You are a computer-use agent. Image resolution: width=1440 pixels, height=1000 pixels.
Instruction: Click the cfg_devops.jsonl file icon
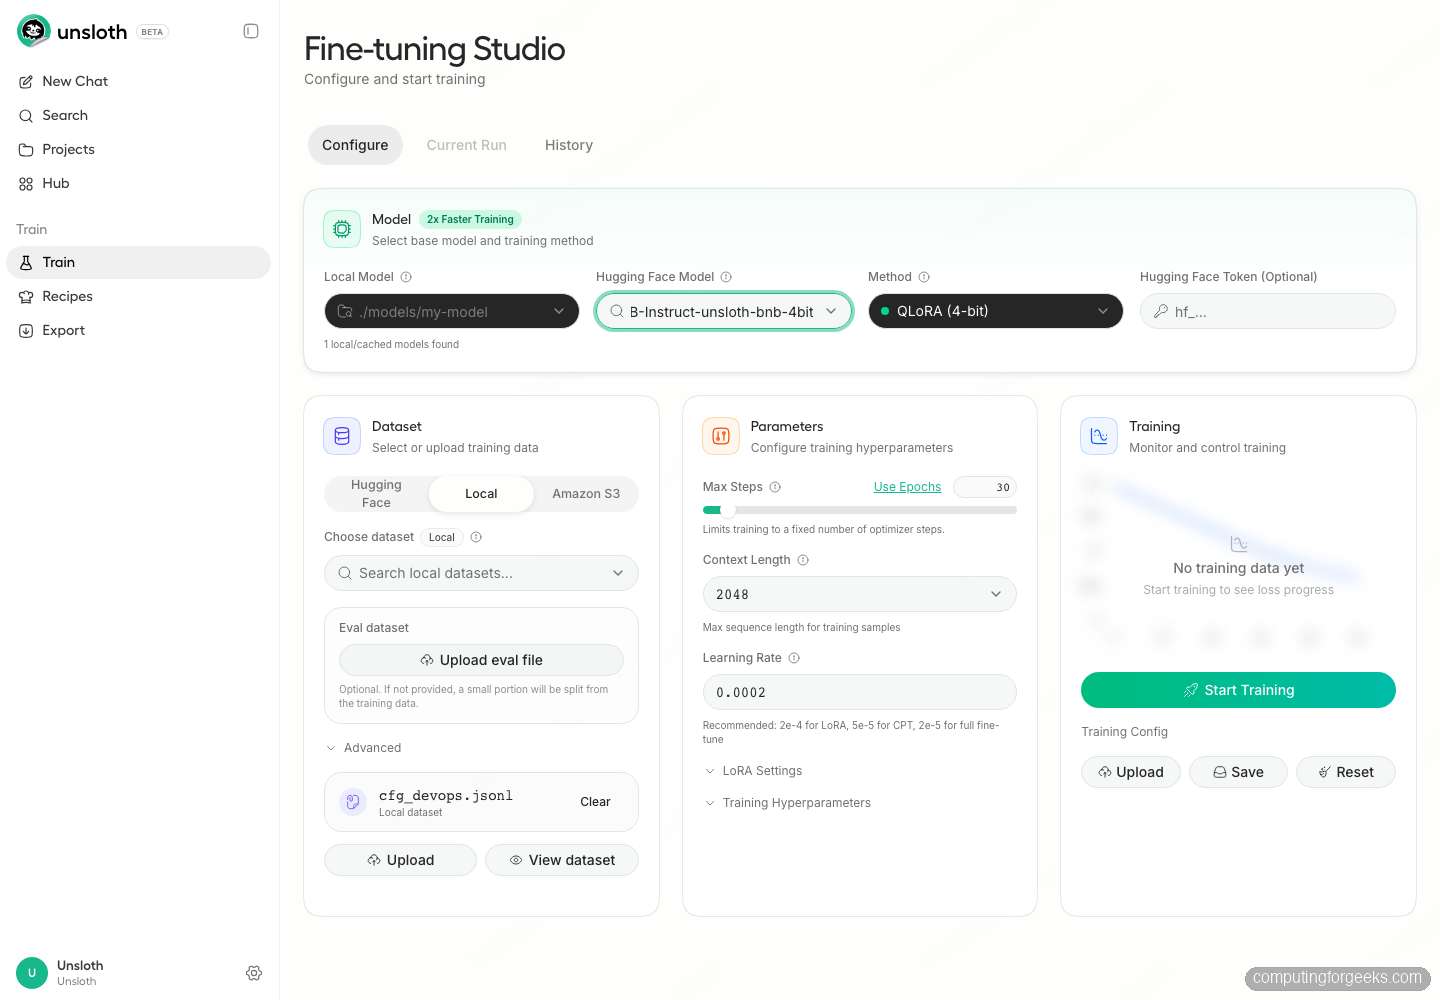(353, 802)
